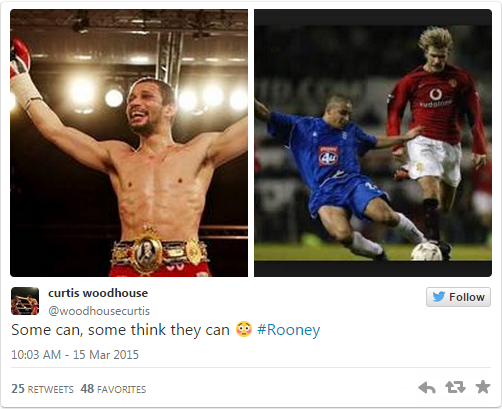Viewport: 502px width, 409px height.
Task: Open the 10:03 AM - 15 Mar 2015 timestamp
Action: point(75,354)
